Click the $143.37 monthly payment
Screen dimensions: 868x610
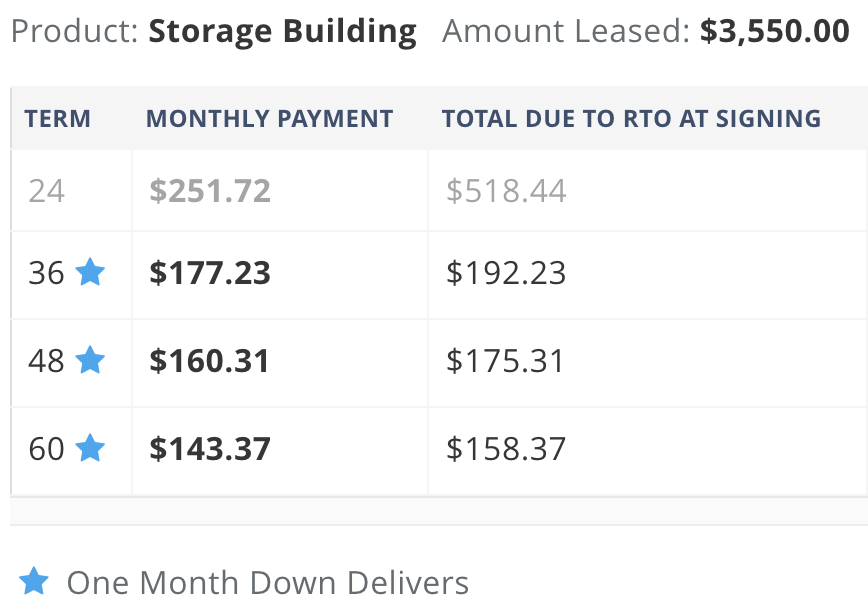(x=210, y=448)
